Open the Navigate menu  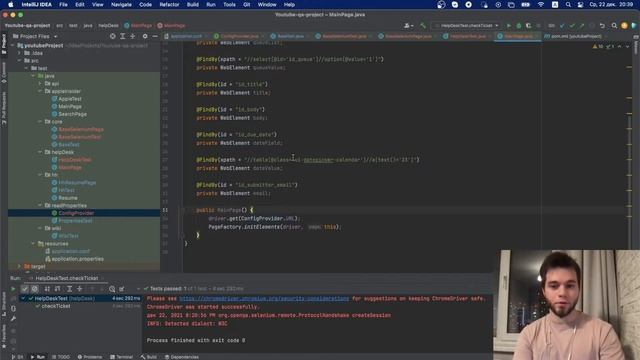[121, 4]
